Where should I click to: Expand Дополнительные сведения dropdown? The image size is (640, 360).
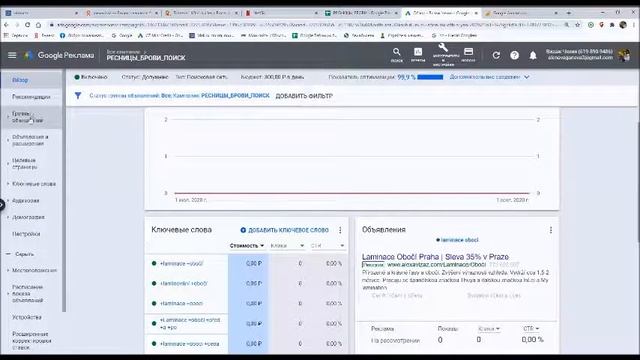489,77
